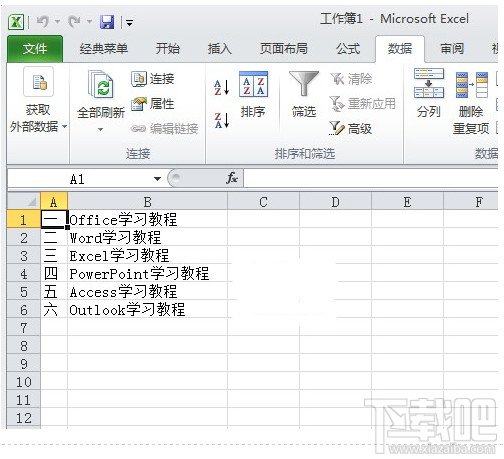Click the Sort Z to A descending icon
This screenshot has width=504, height=459.
tap(222, 120)
